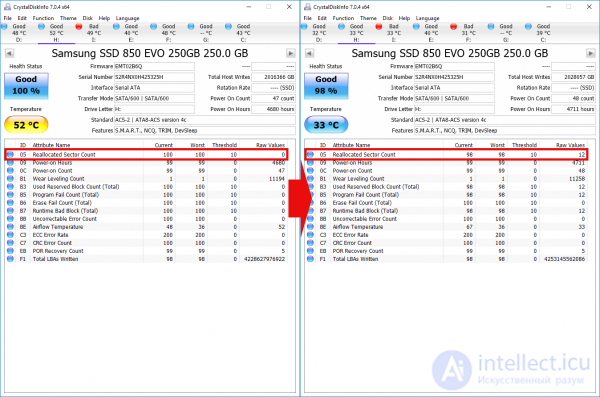Click status circle of Airflow Temperature, raw 52
The image size is (600, 397).
tap(10, 227)
